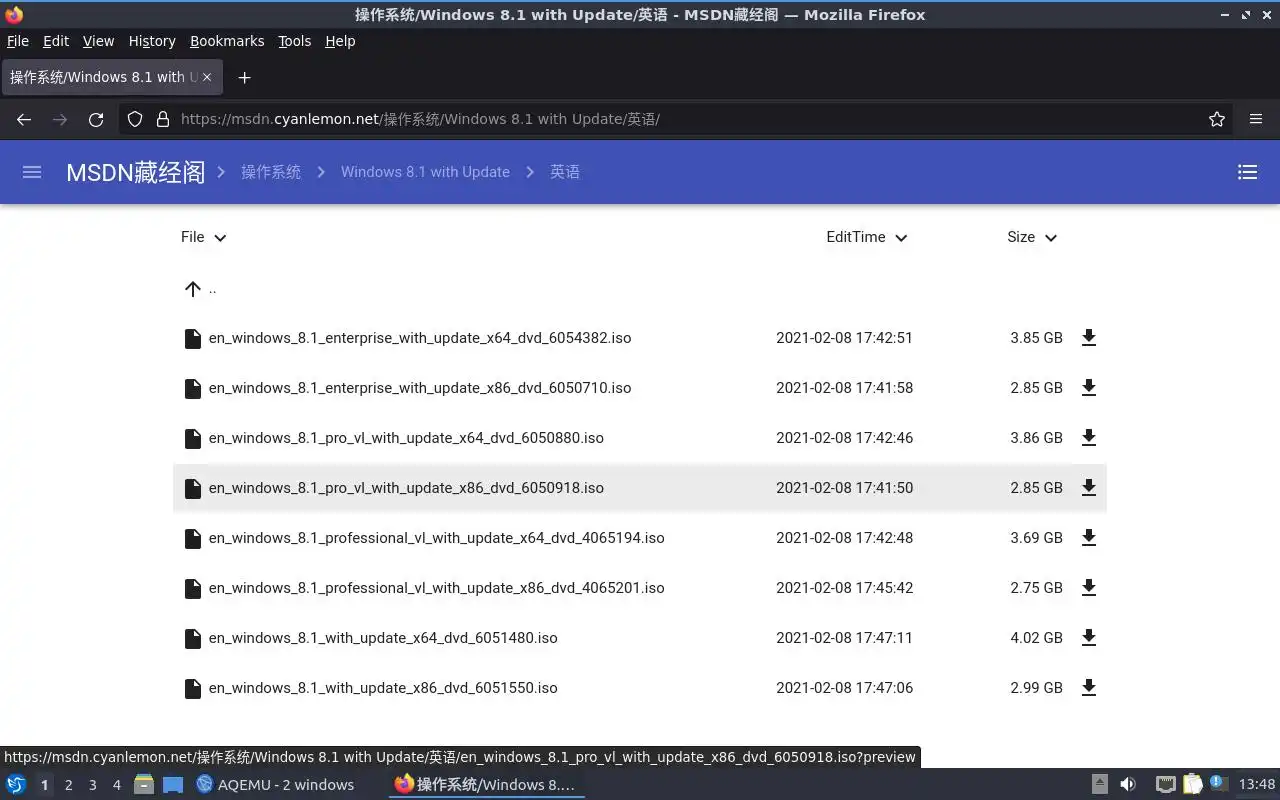Image resolution: width=1280 pixels, height=800 pixels.
Task: Open a new tab
Action: pyautogui.click(x=244, y=77)
